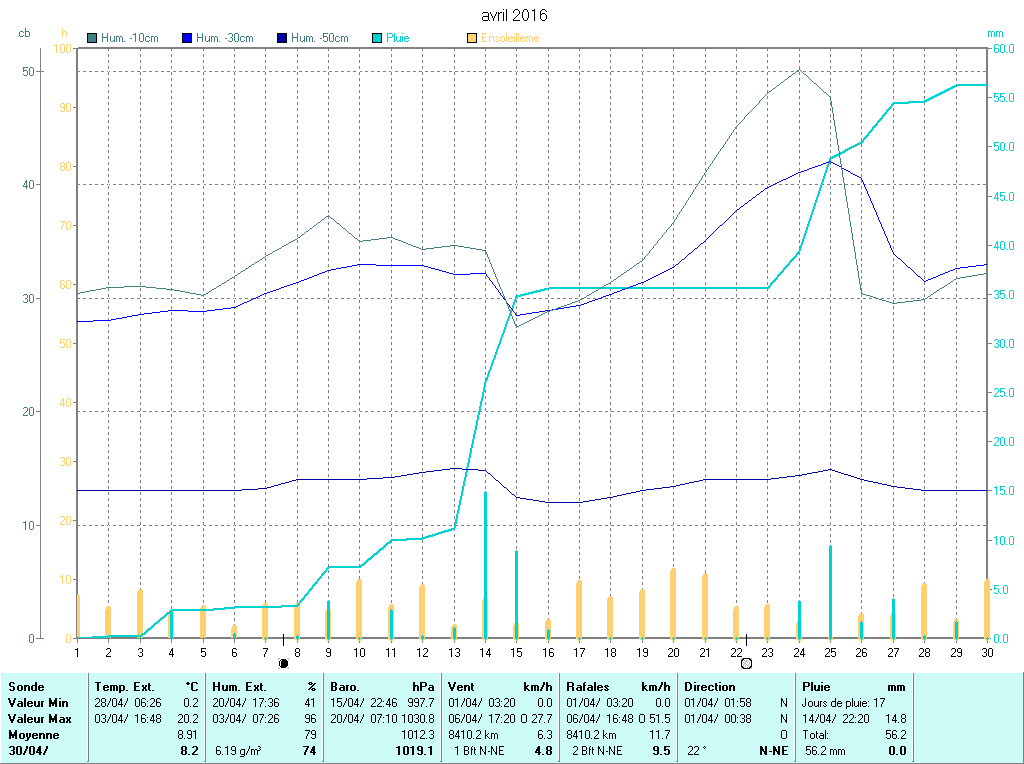Click day 1 on the x-axis
1024x764 pixels.
point(77,652)
